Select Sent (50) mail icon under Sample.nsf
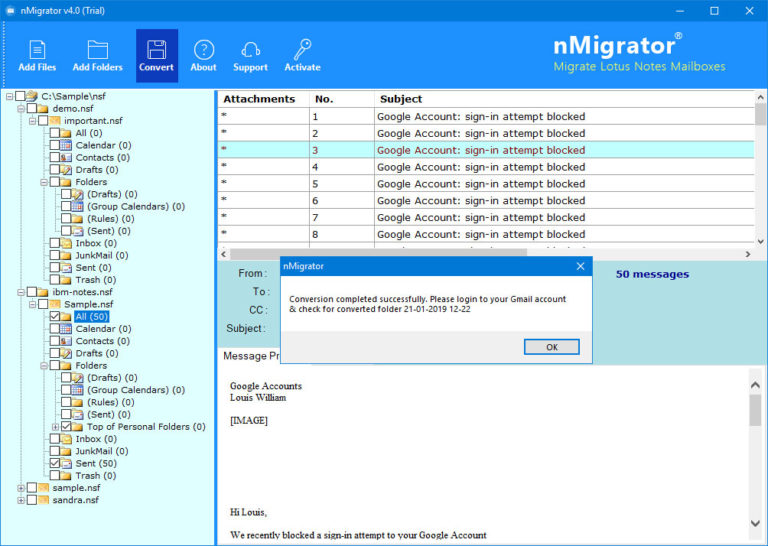 [x=66, y=463]
